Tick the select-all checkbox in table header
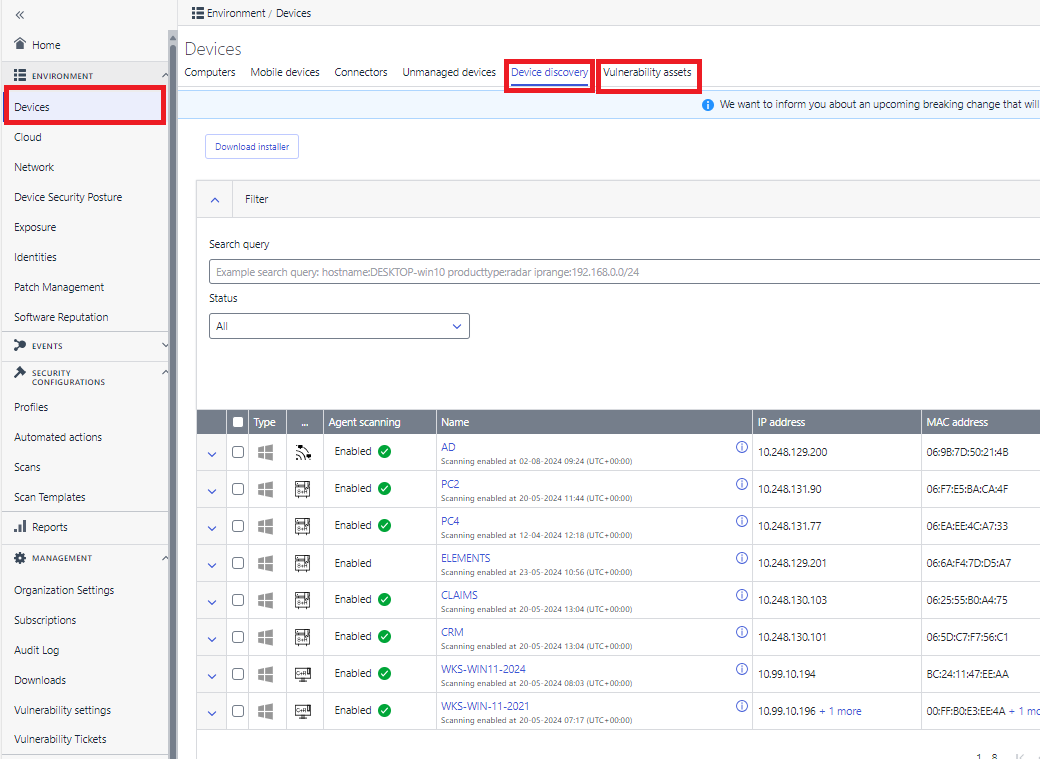The image size is (1040, 759). click(237, 422)
